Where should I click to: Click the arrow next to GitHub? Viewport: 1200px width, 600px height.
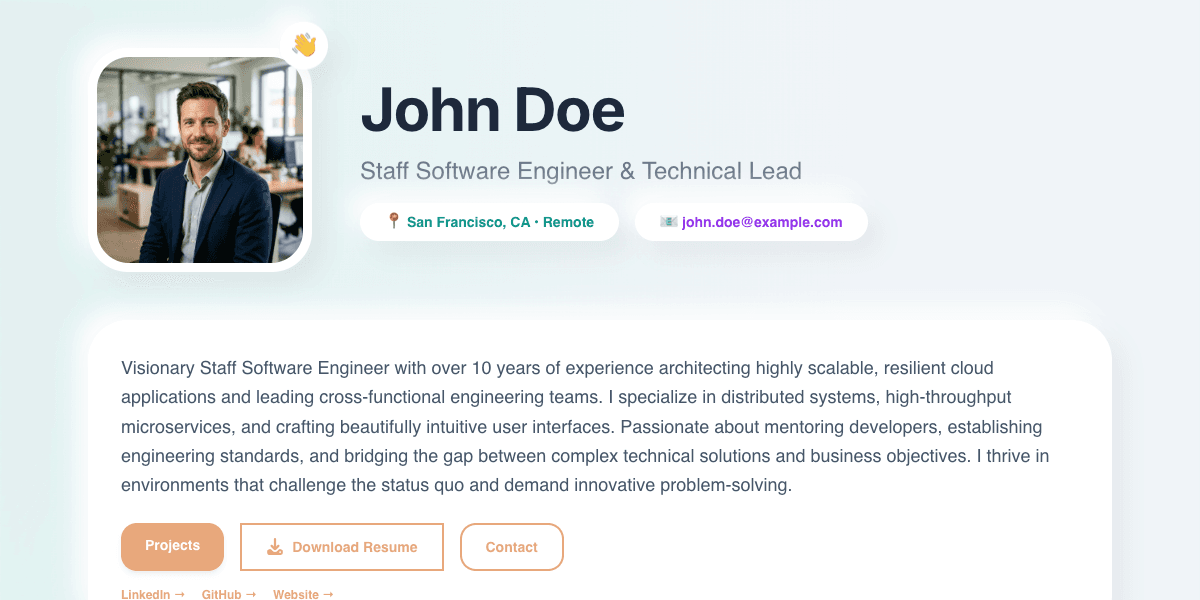pyautogui.click(x=251, y=594)
